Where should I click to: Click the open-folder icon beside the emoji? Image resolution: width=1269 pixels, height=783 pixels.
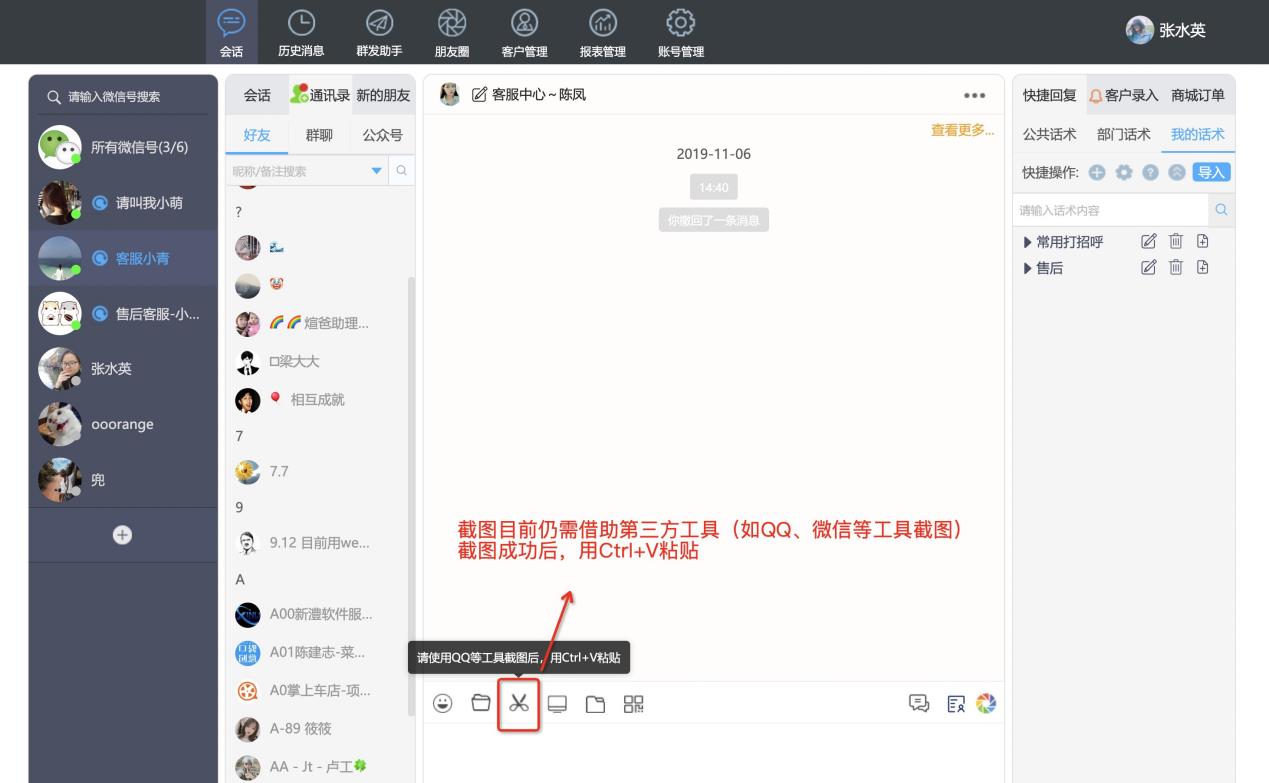click(x=481, y=703)
